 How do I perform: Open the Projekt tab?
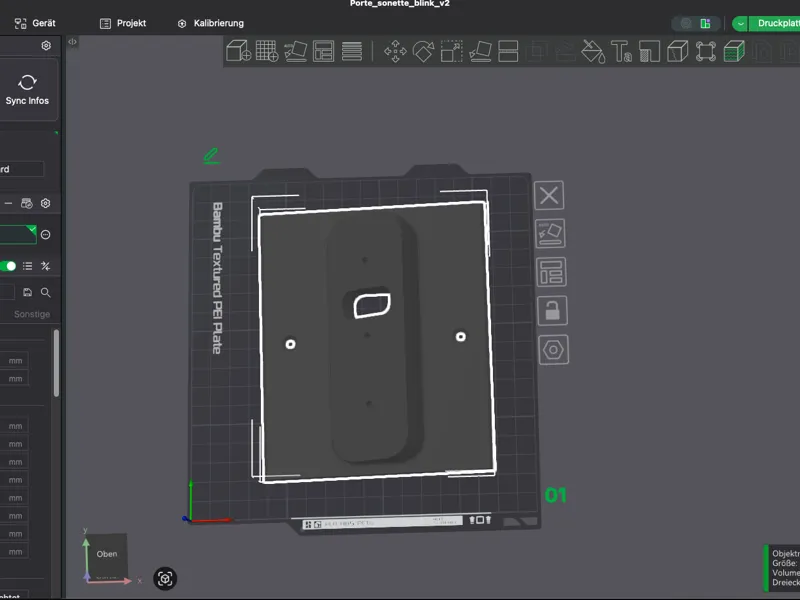[x=123, y=23]
